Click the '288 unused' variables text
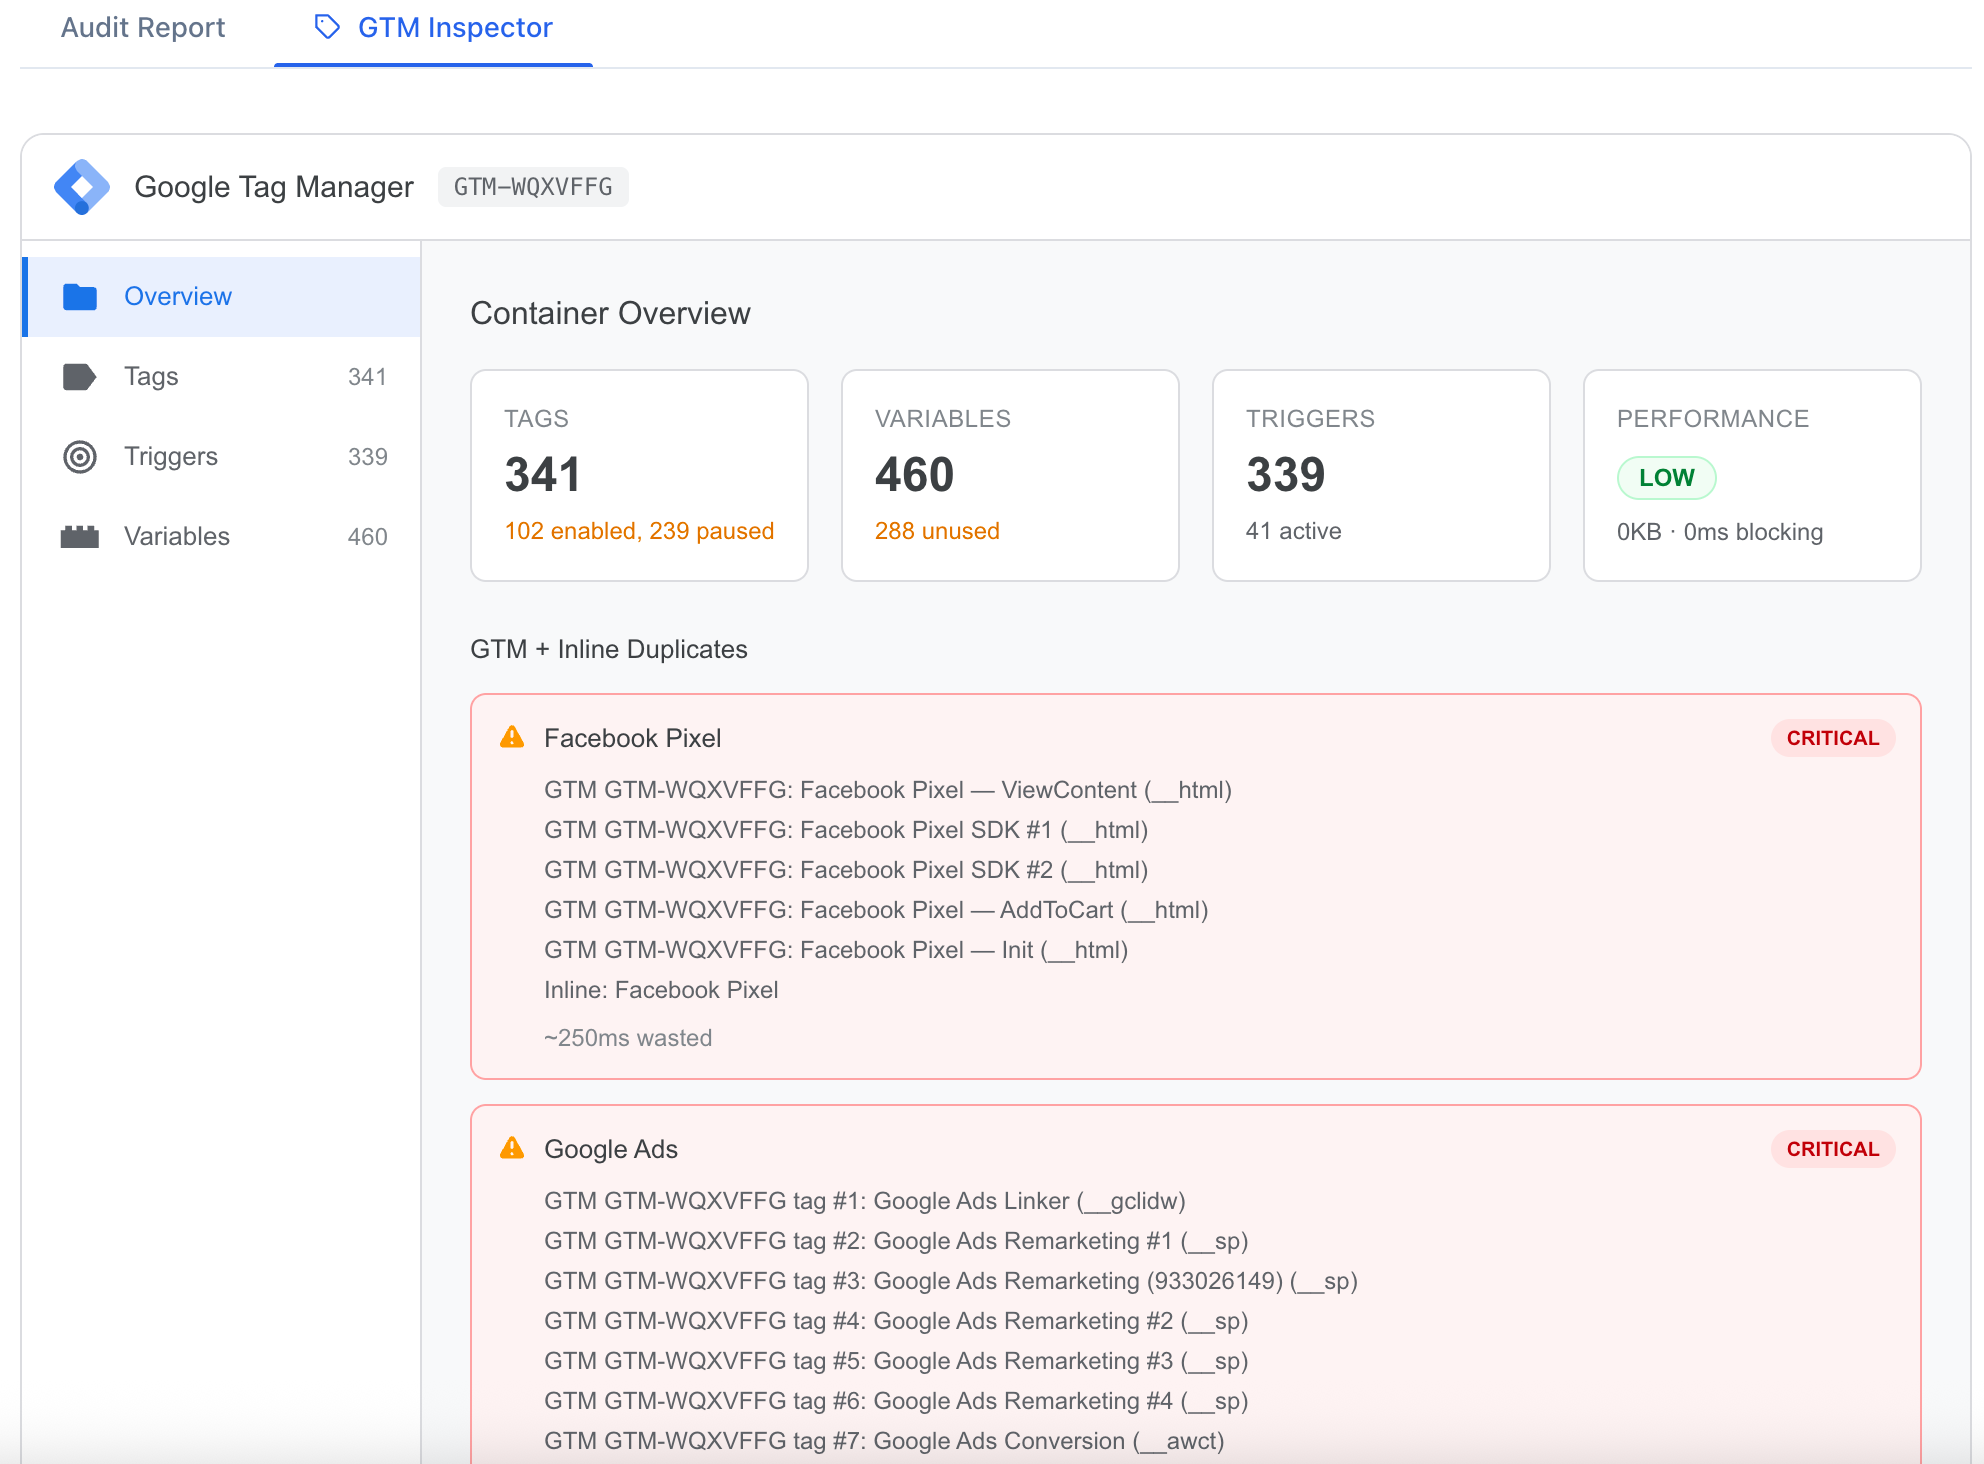The height and width of the screenshot is (1464, 1984). coord(937,531)
